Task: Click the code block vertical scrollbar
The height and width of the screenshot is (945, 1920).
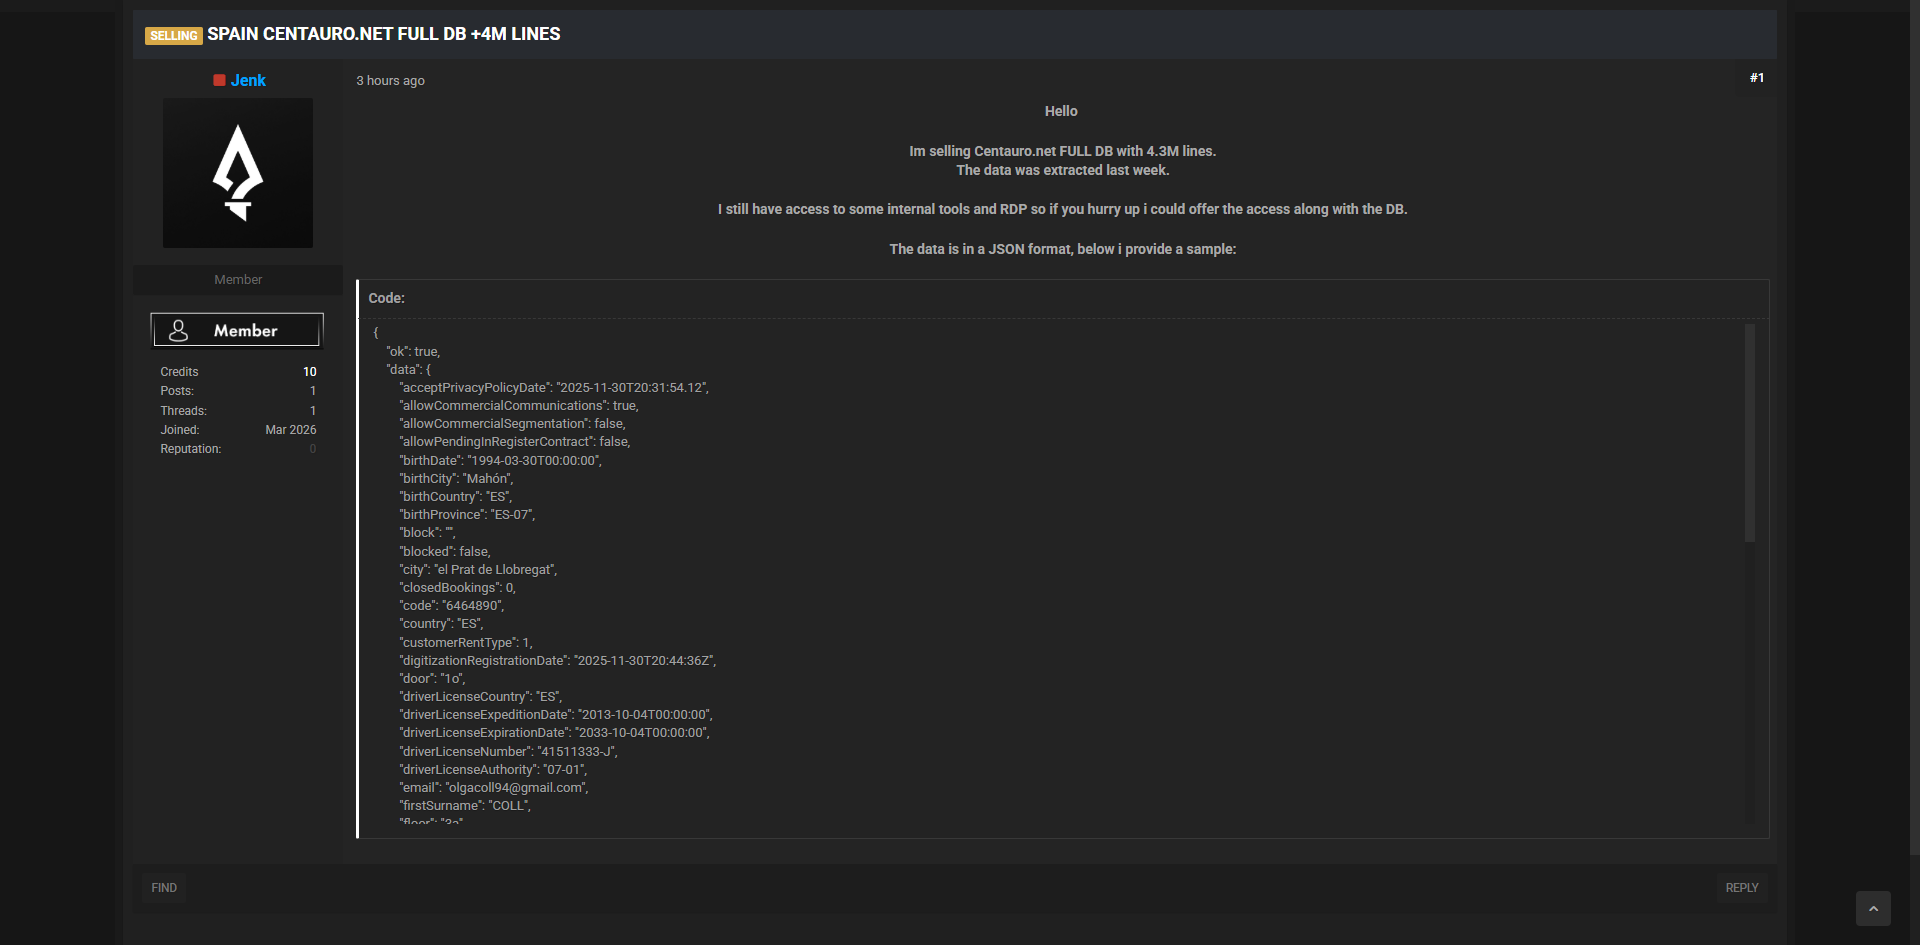Action: coord(1750,433)
